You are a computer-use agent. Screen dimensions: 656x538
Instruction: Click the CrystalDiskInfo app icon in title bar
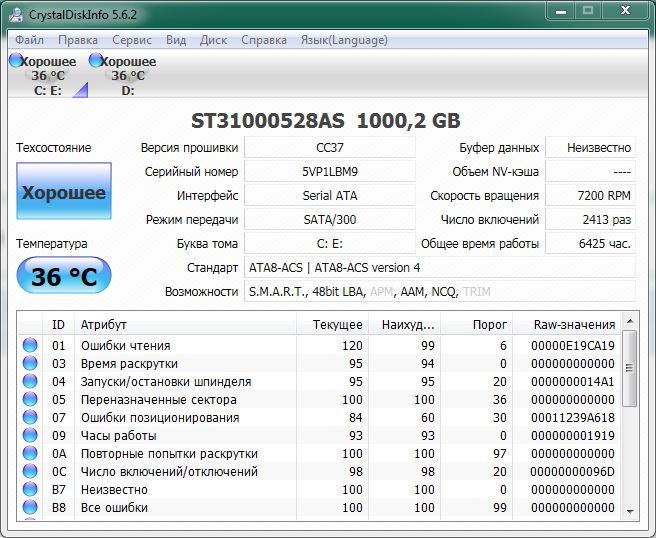17,14
